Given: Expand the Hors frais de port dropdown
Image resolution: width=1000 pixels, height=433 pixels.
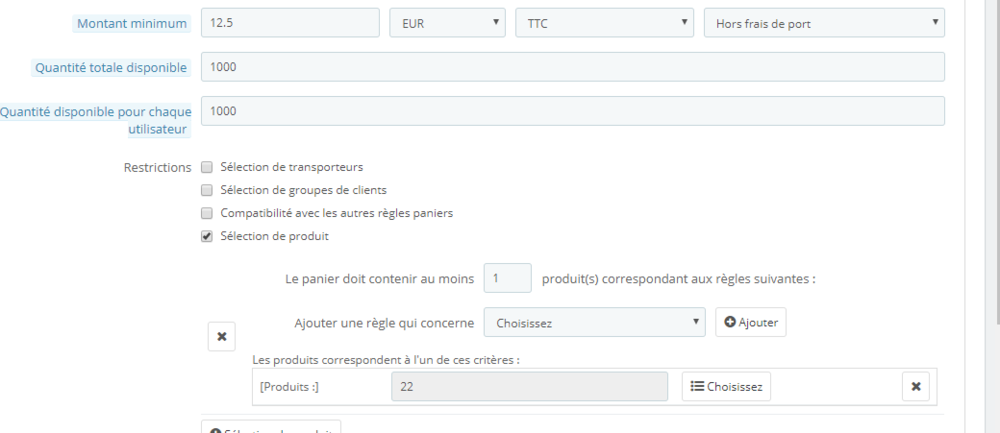Looking at the screenshot, I should [x=824, y=22].
